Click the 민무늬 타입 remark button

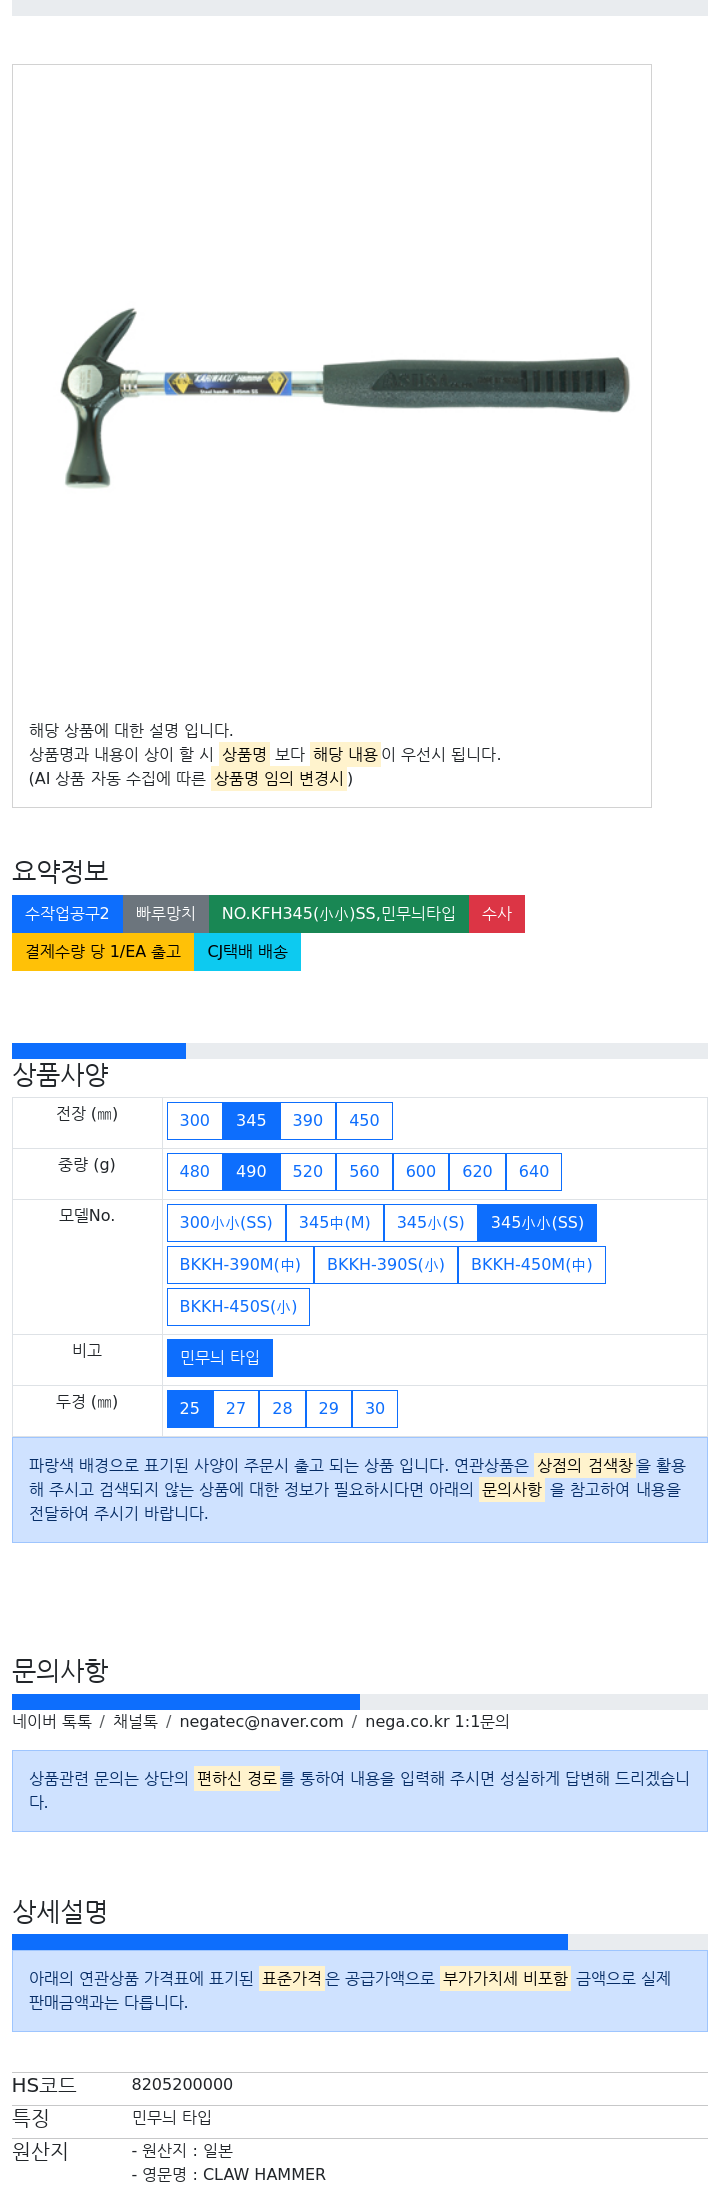point(220,1357)
